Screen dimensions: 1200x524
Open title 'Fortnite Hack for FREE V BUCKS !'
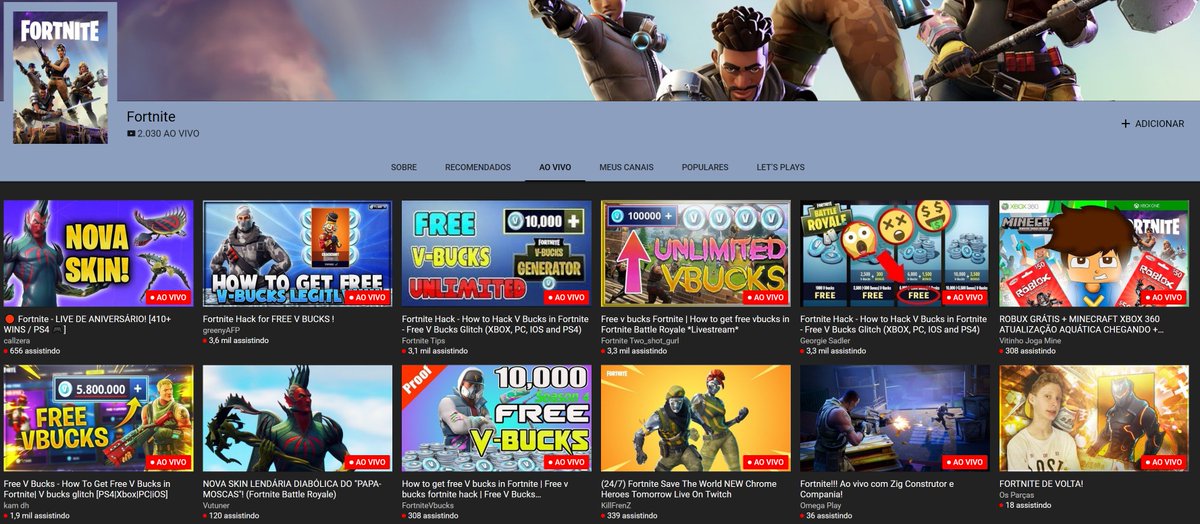(268, 319)
